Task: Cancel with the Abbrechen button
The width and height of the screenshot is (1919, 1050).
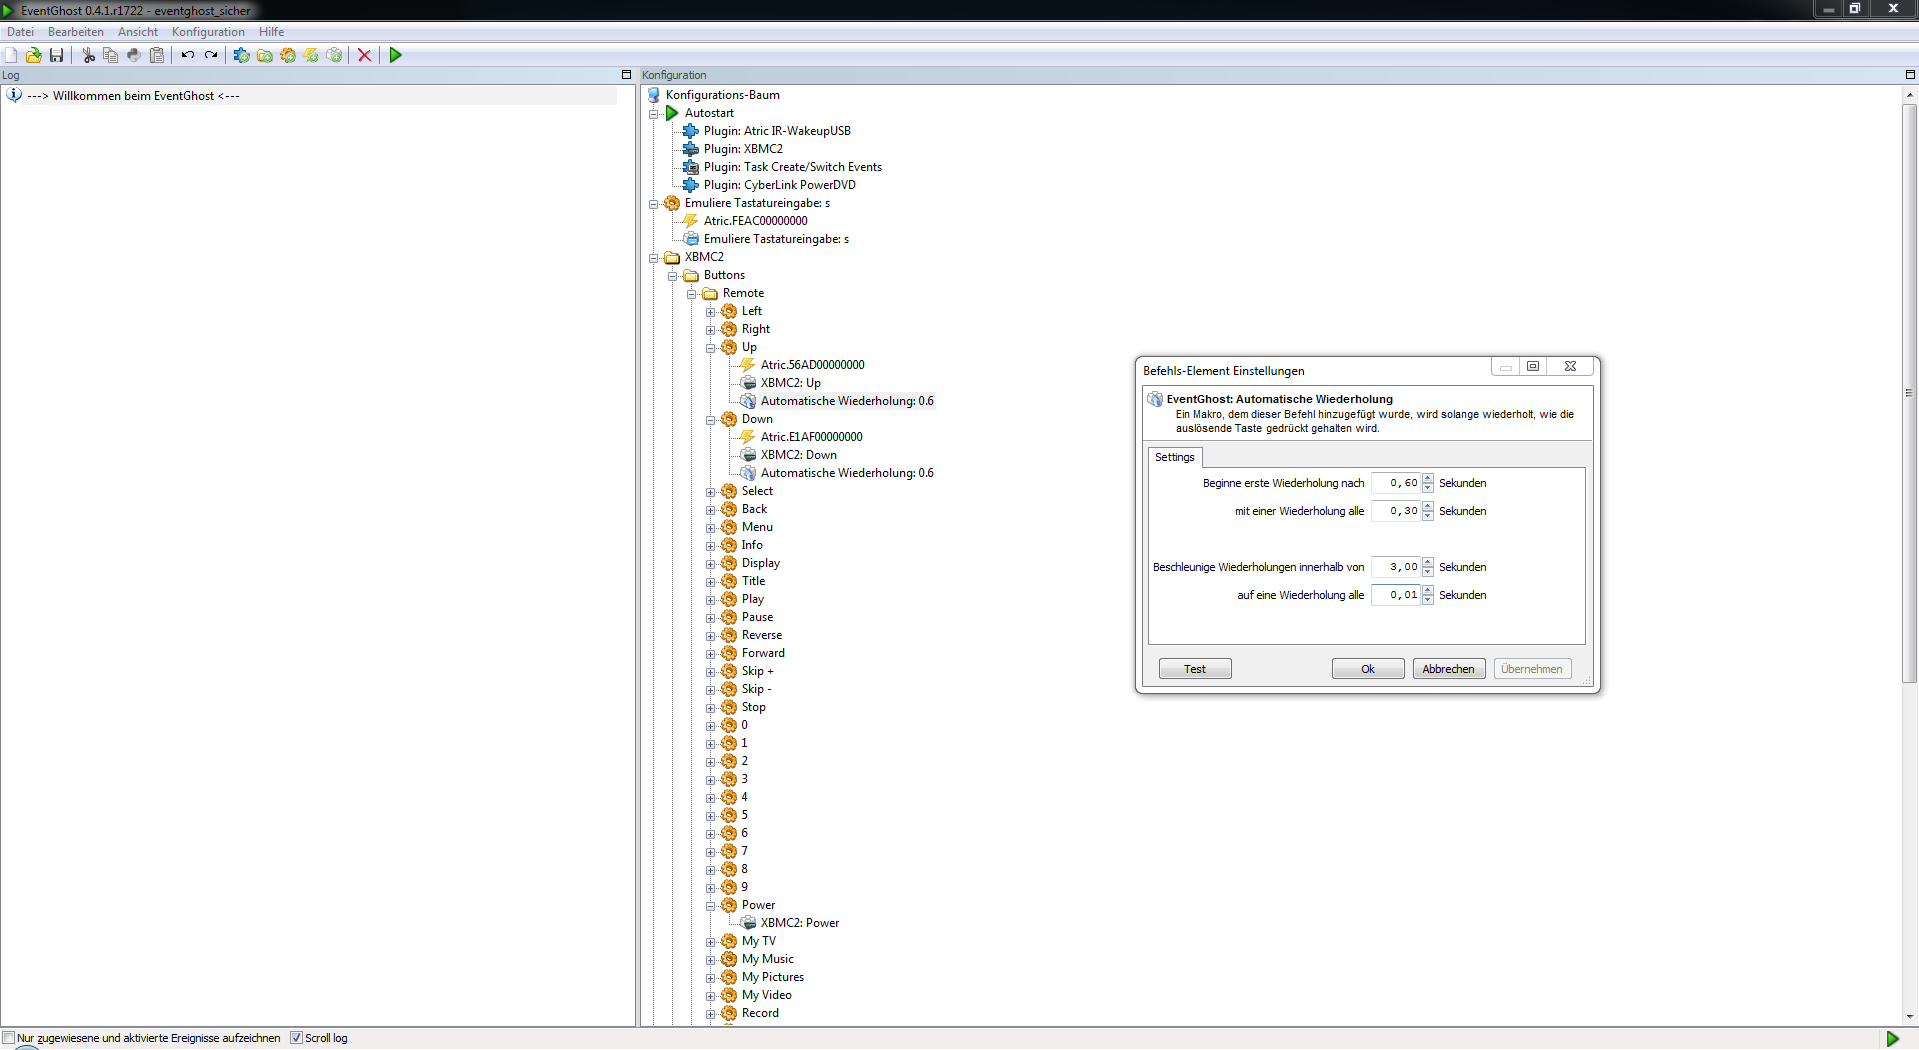Action: tap(1449, 669)
